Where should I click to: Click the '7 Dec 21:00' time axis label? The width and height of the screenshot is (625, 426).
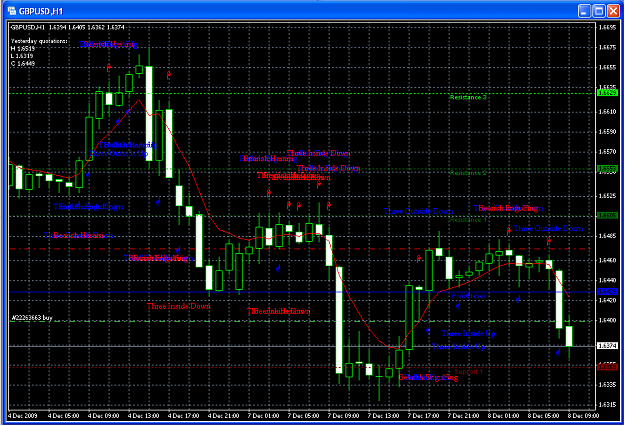[463, 416]
